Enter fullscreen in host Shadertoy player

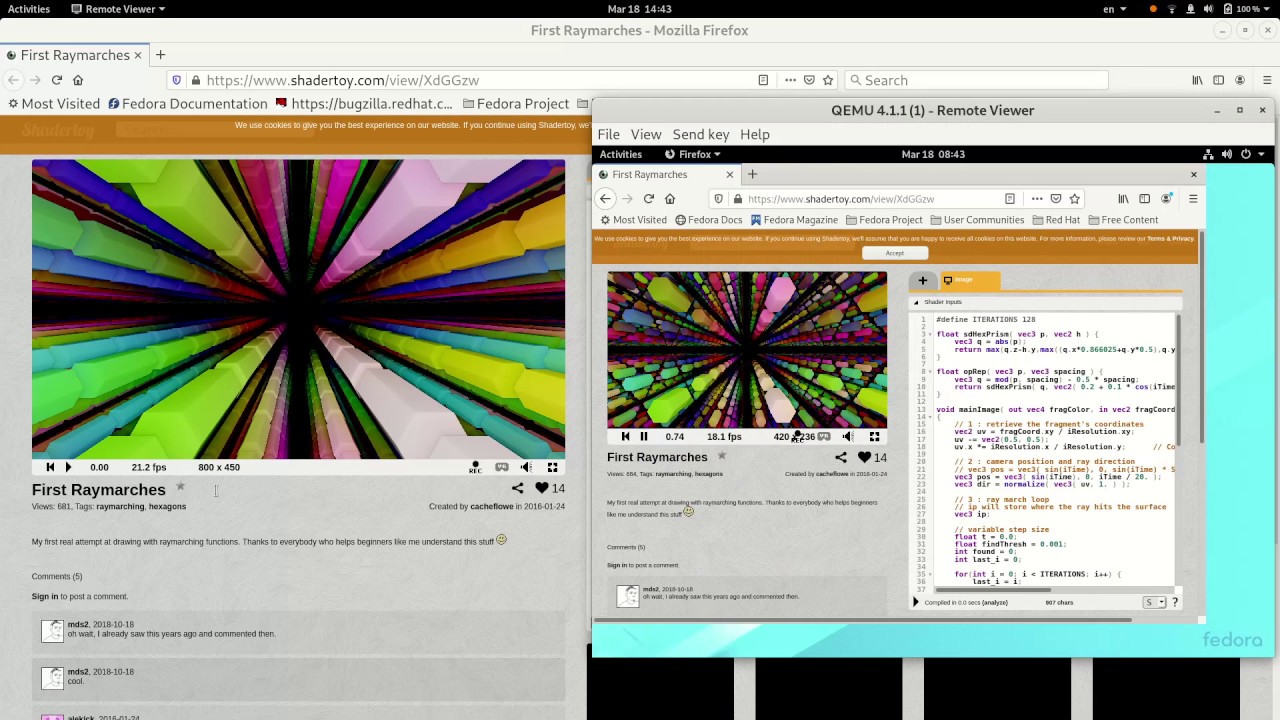coord(552,467)
